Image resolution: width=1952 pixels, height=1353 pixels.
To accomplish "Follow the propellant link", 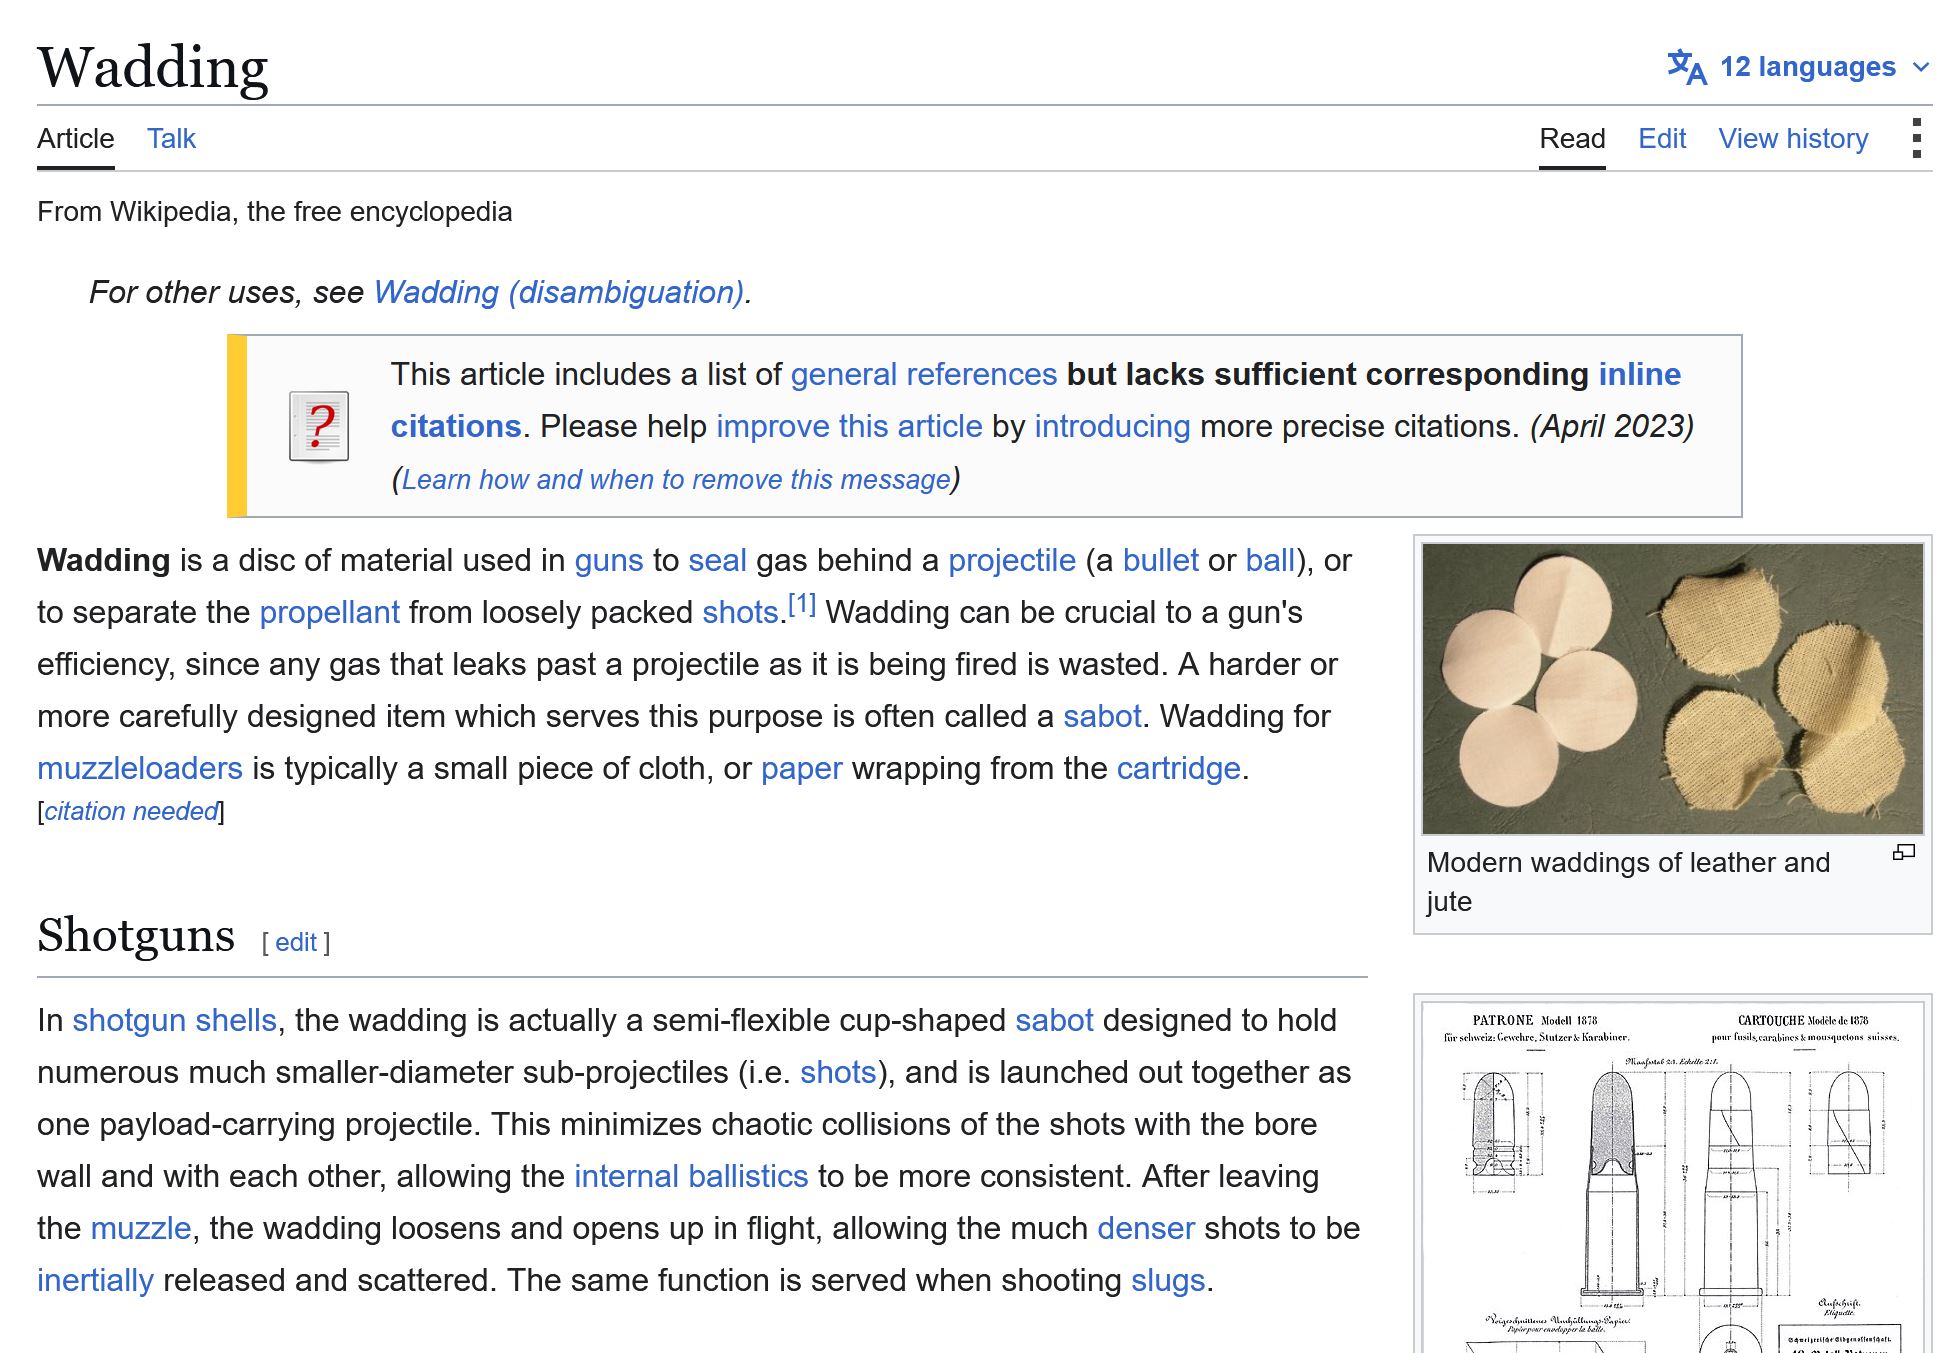I will tap(329, 612).
